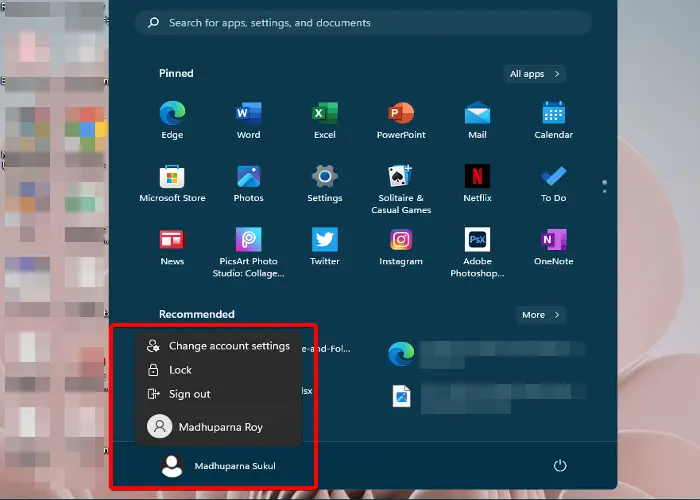This screenshot has height=500, width=700.
Task: Start PowerPoint from the Start menu
Action: point(401,120)
